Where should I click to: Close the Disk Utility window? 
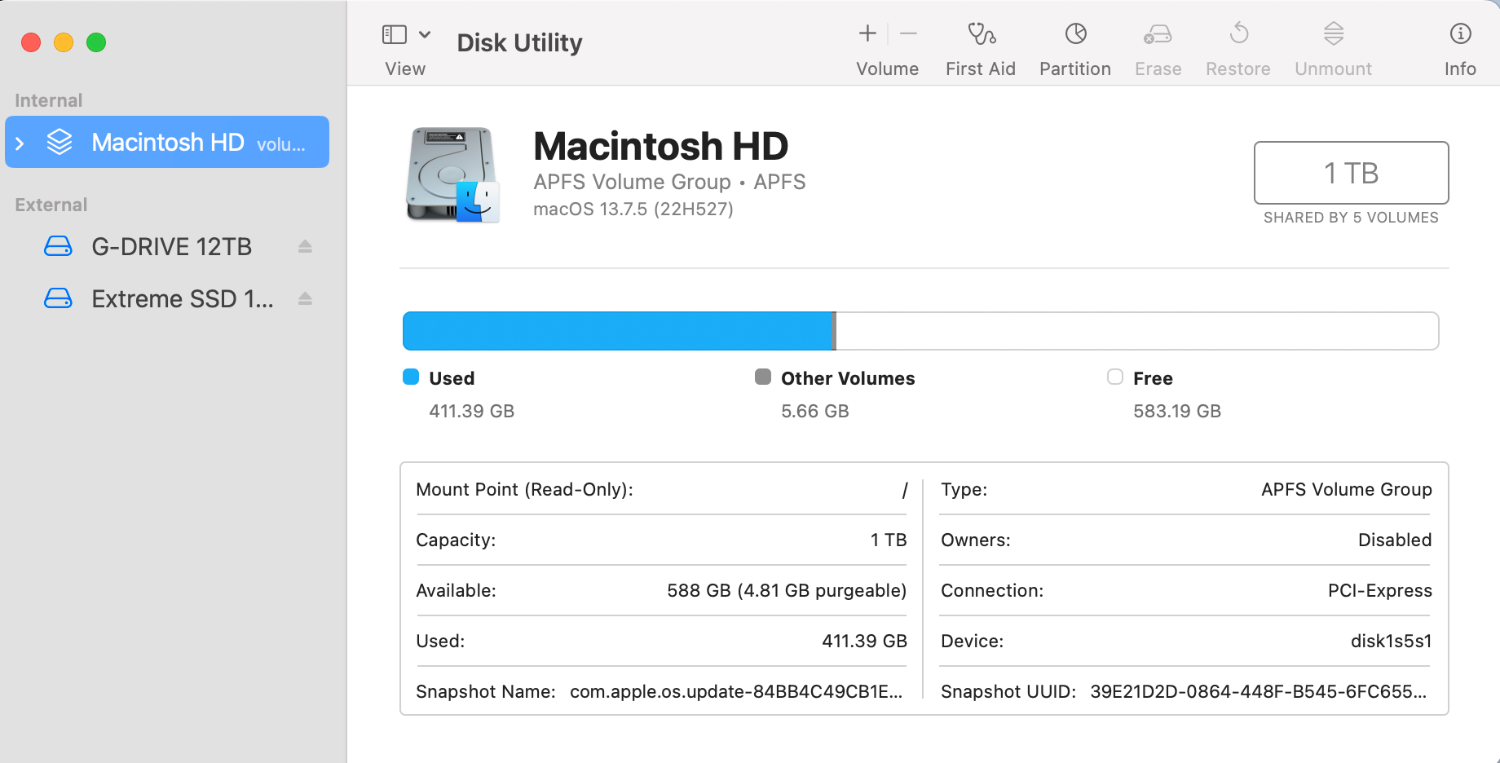(31, 43)
